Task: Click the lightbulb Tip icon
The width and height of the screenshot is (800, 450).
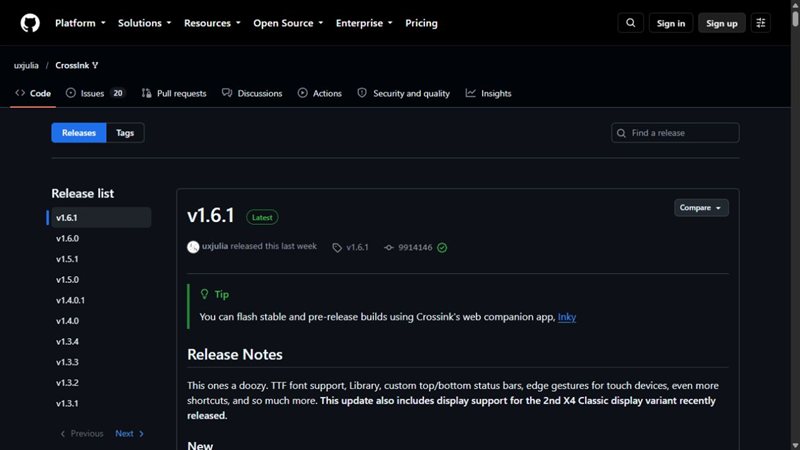Action: [204, 294]
